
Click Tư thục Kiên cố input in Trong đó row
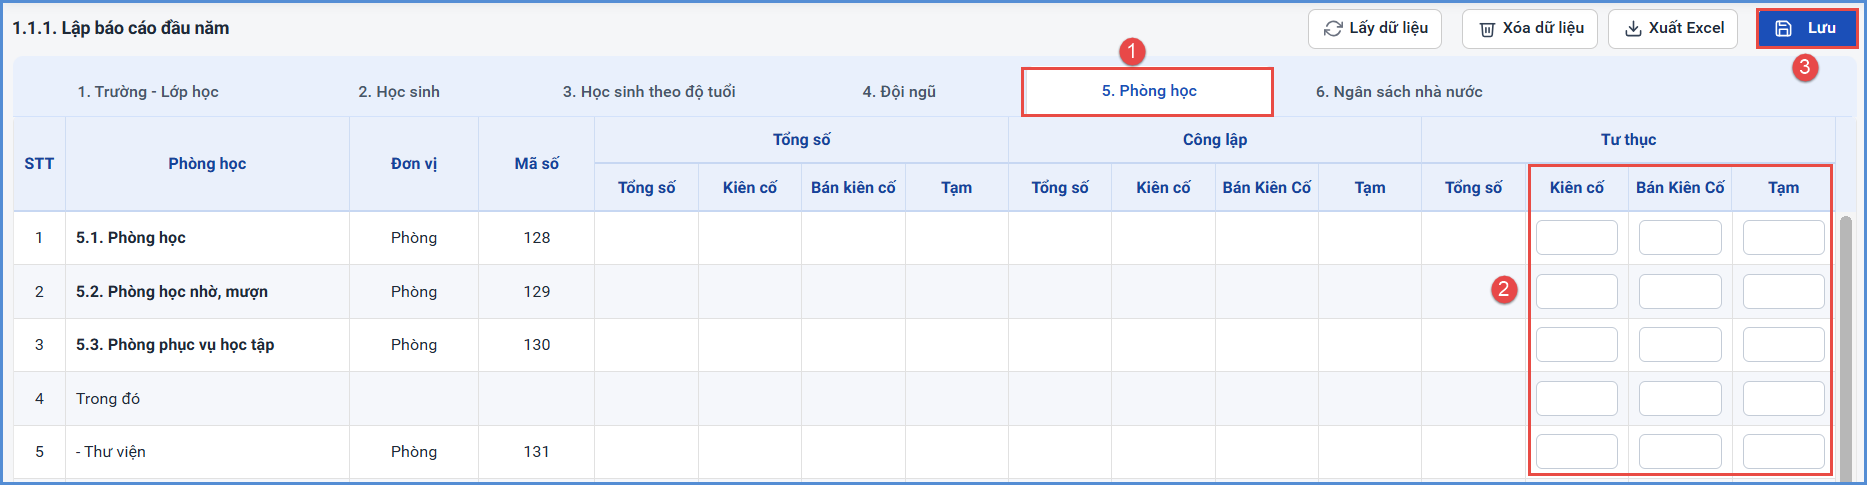click(x=1576, y=398)
